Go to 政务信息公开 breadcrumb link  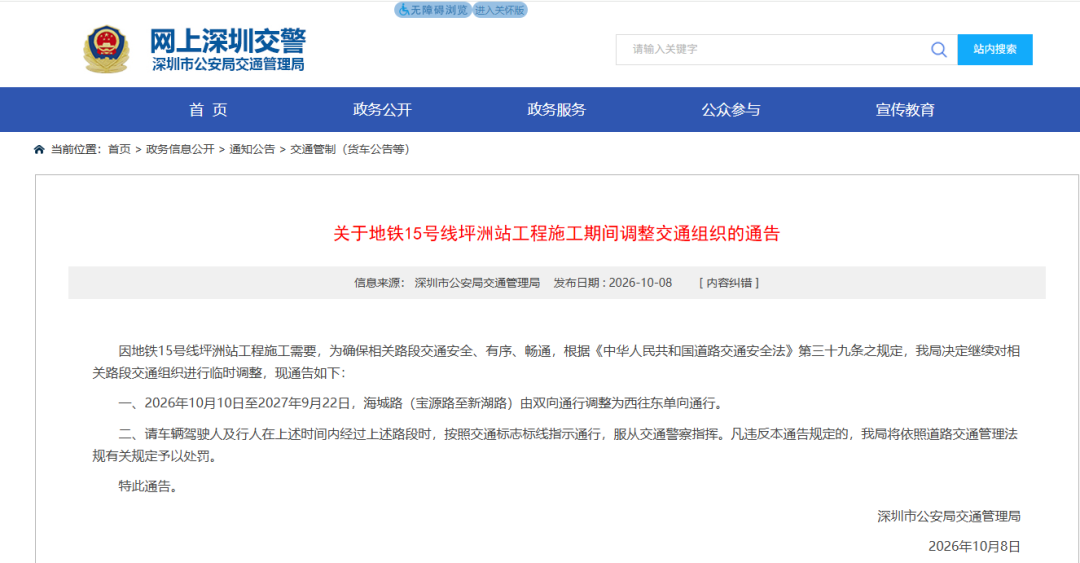tap(180, 150)
